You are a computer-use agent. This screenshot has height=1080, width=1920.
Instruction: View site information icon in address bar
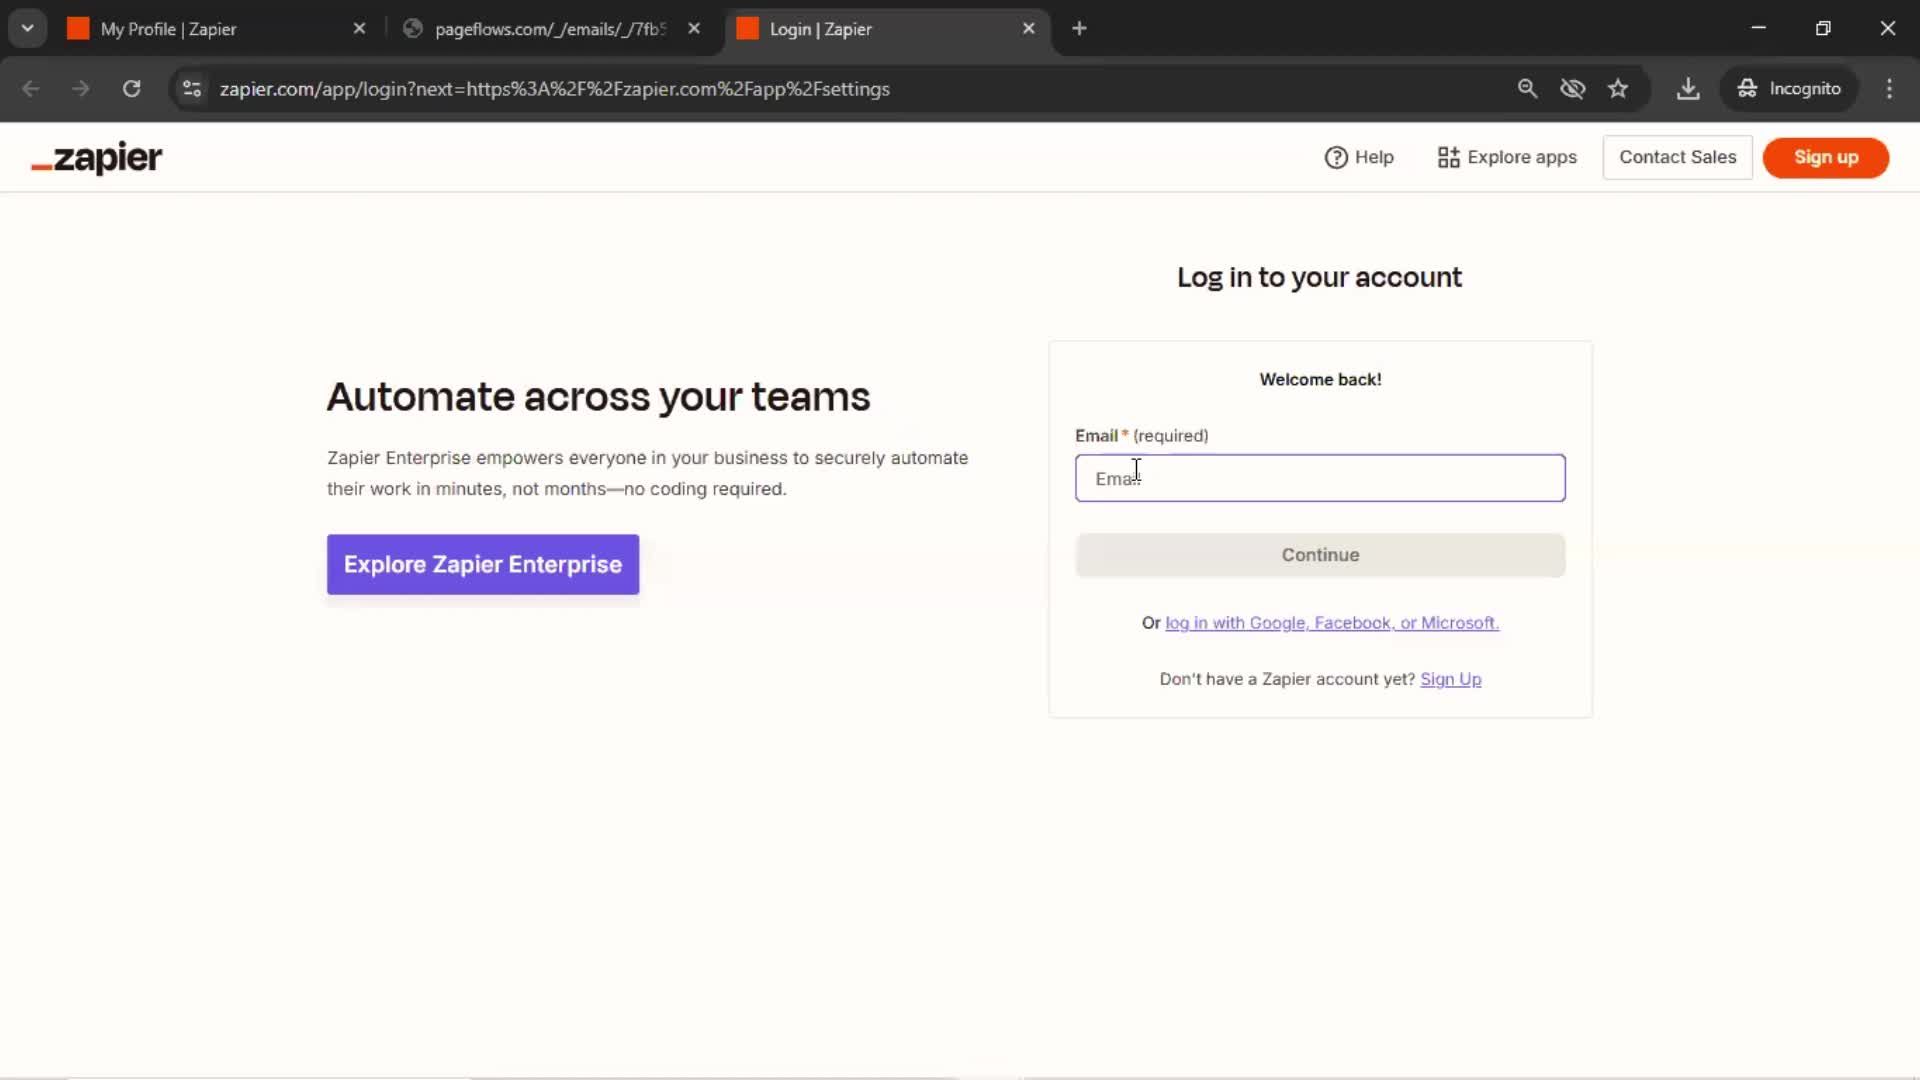[192, 89]
